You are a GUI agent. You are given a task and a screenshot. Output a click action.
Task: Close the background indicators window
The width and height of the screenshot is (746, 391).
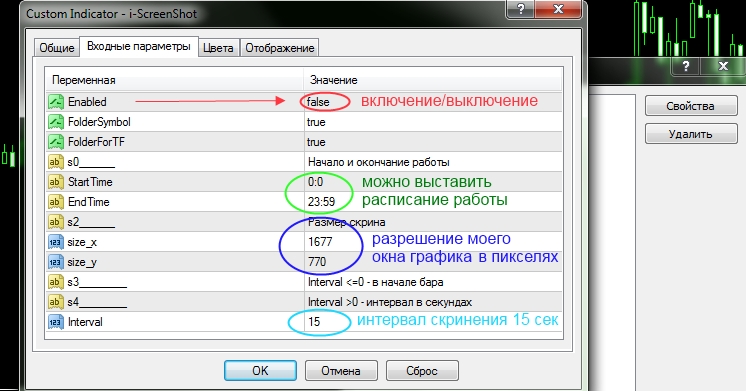coord(723,66)
